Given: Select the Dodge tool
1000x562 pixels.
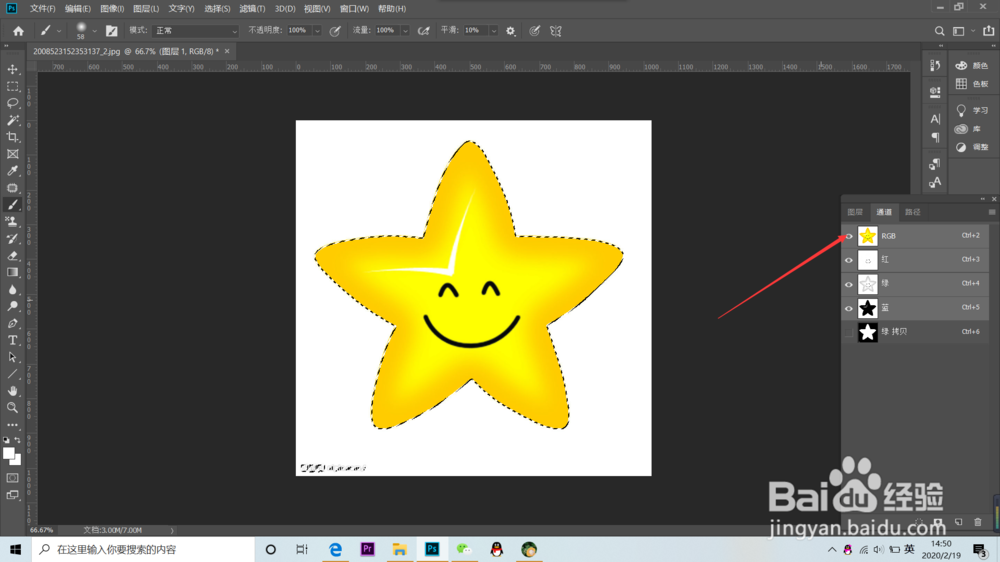Looking at the screenshot, I should (12, 306).
